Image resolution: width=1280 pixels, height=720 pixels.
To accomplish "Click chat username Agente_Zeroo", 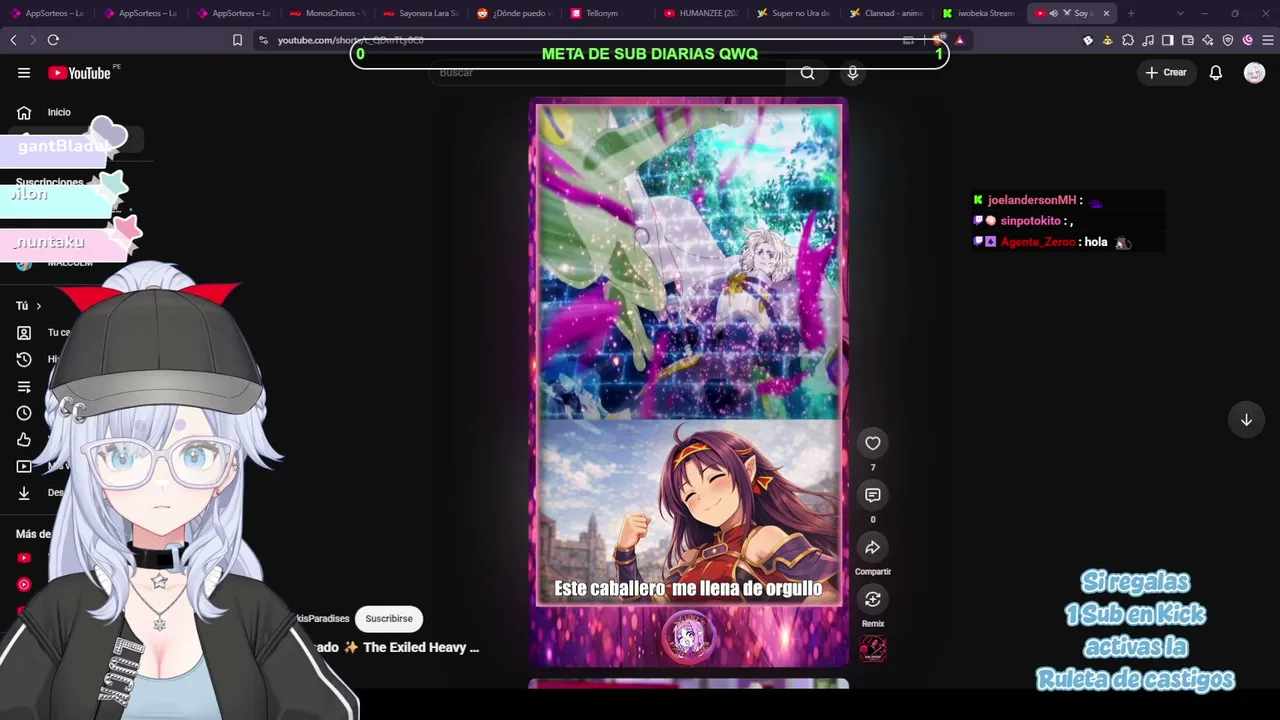I will (x=1038, y=242).
